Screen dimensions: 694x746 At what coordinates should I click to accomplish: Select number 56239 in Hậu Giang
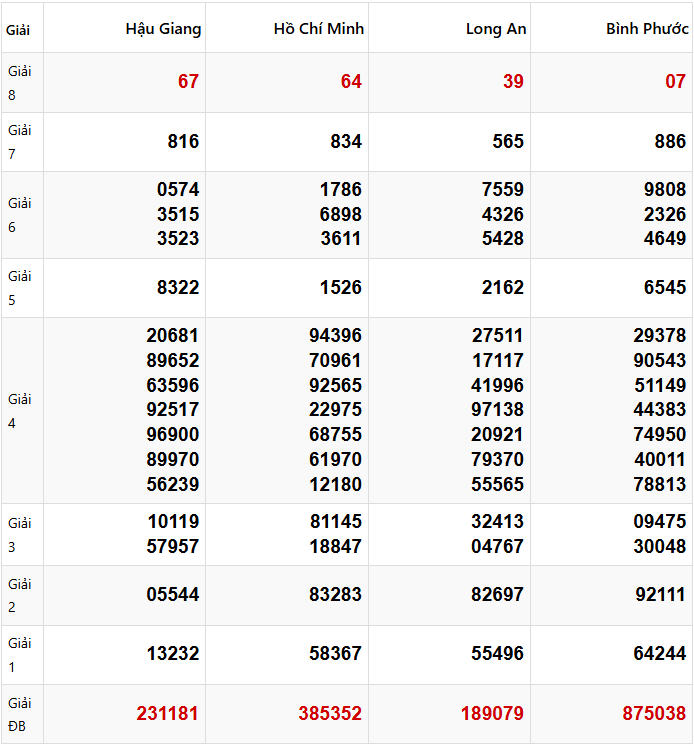click(x=173, y=484)
